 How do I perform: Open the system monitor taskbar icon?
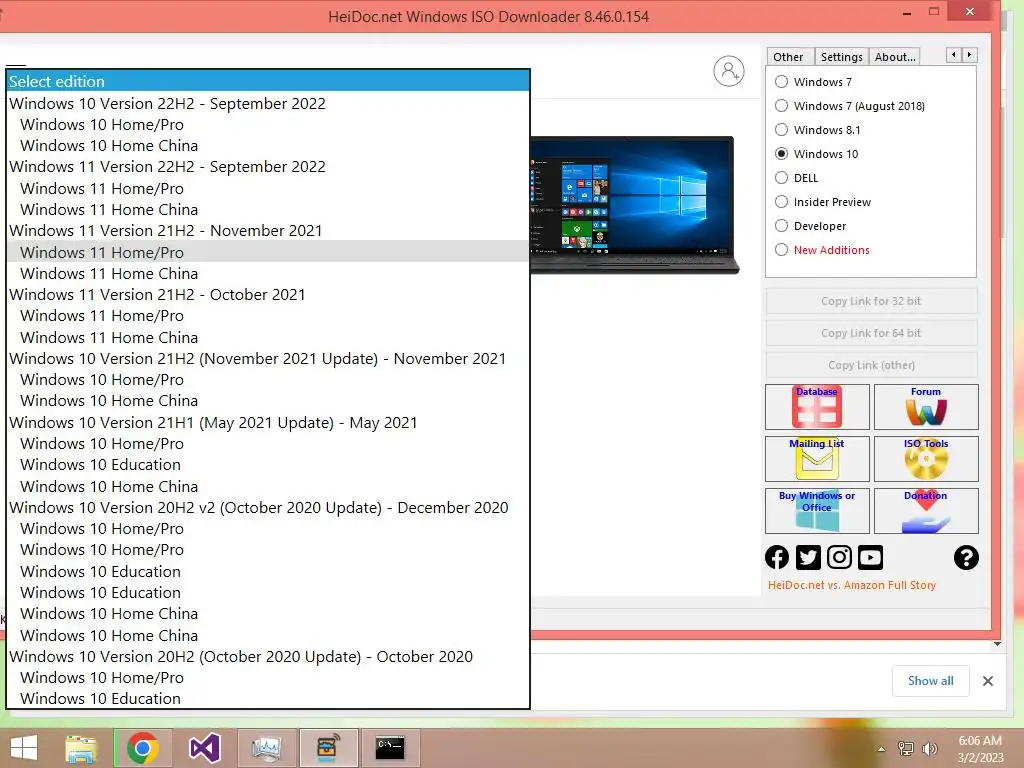click(266, 748)
